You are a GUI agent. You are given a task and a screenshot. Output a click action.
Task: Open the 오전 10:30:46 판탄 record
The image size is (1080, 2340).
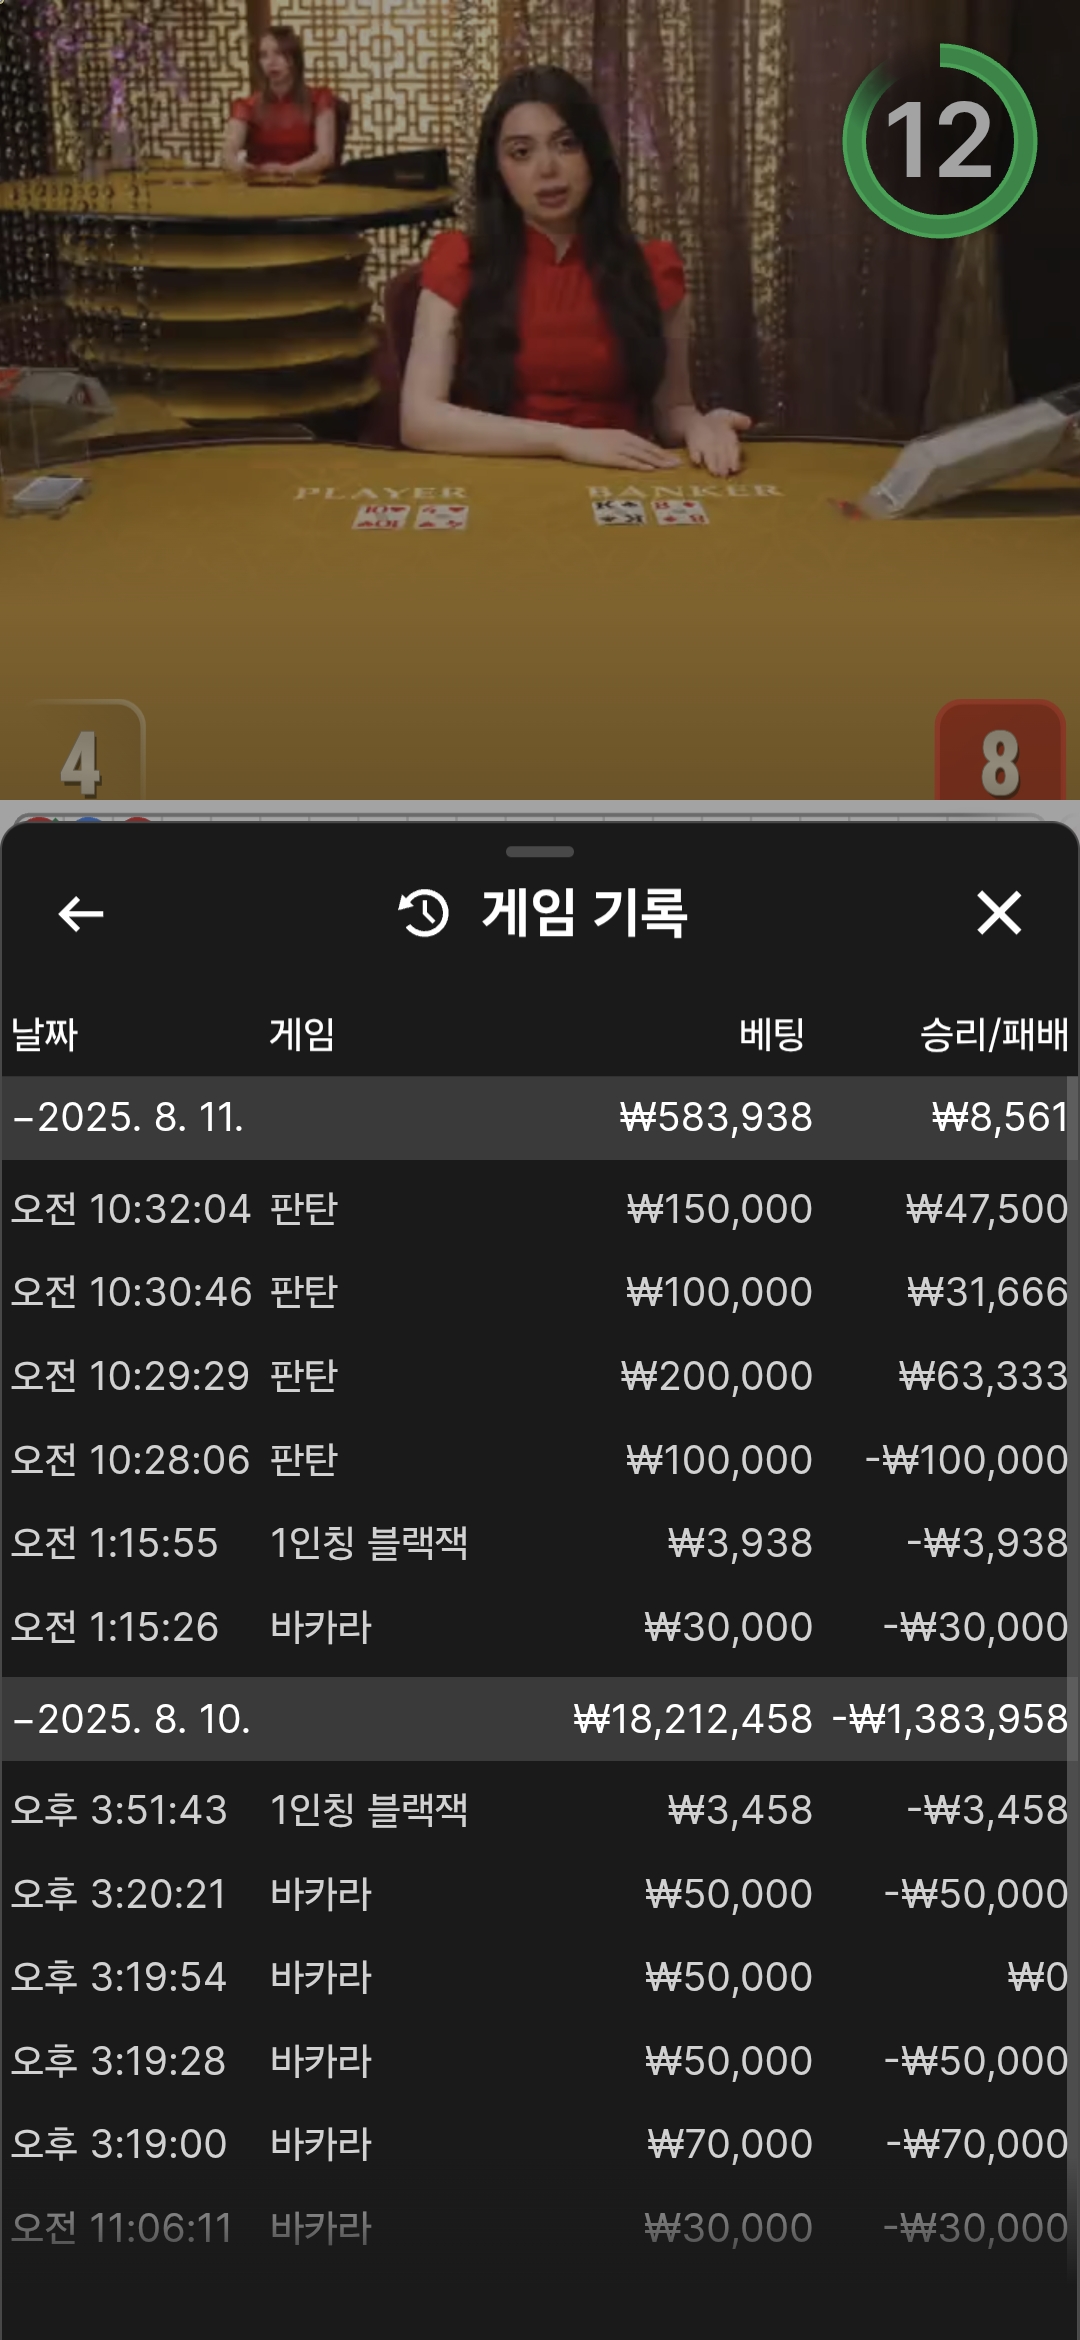(540, 1292)
